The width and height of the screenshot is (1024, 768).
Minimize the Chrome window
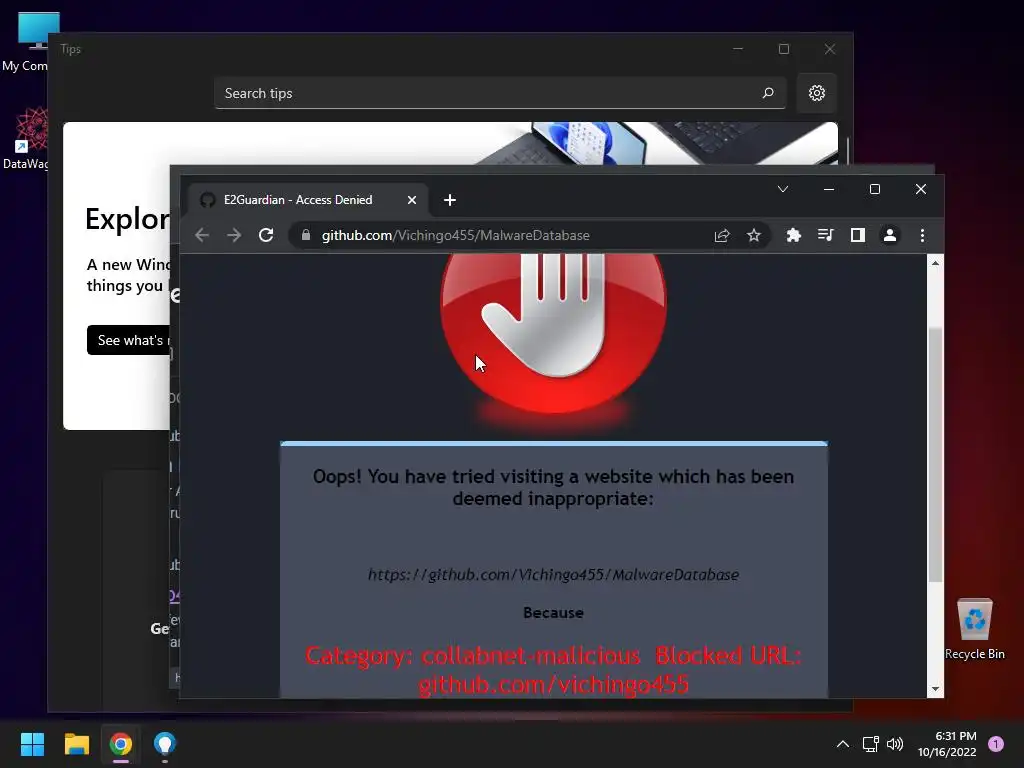coord(829,189)
